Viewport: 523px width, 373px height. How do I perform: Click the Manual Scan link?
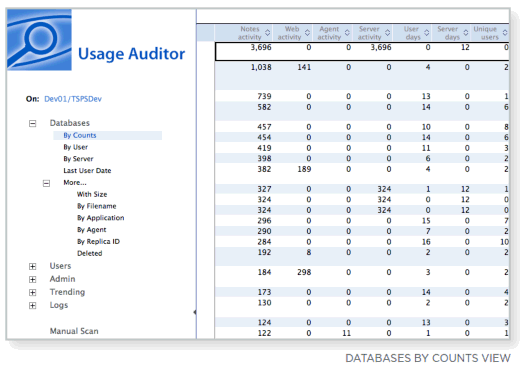(x=74, y=331)
